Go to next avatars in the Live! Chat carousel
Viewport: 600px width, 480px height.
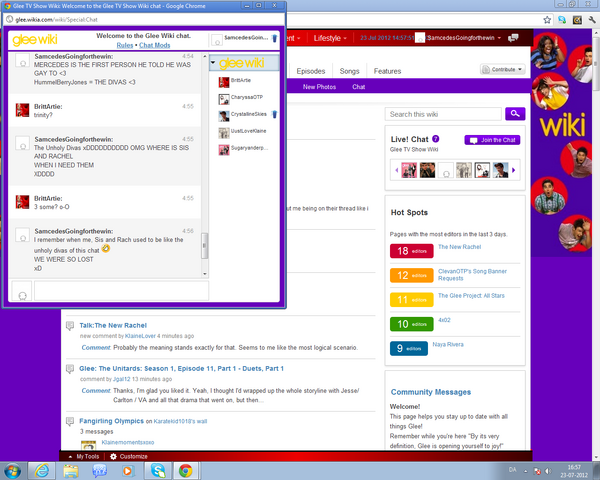tap(514, 170)
